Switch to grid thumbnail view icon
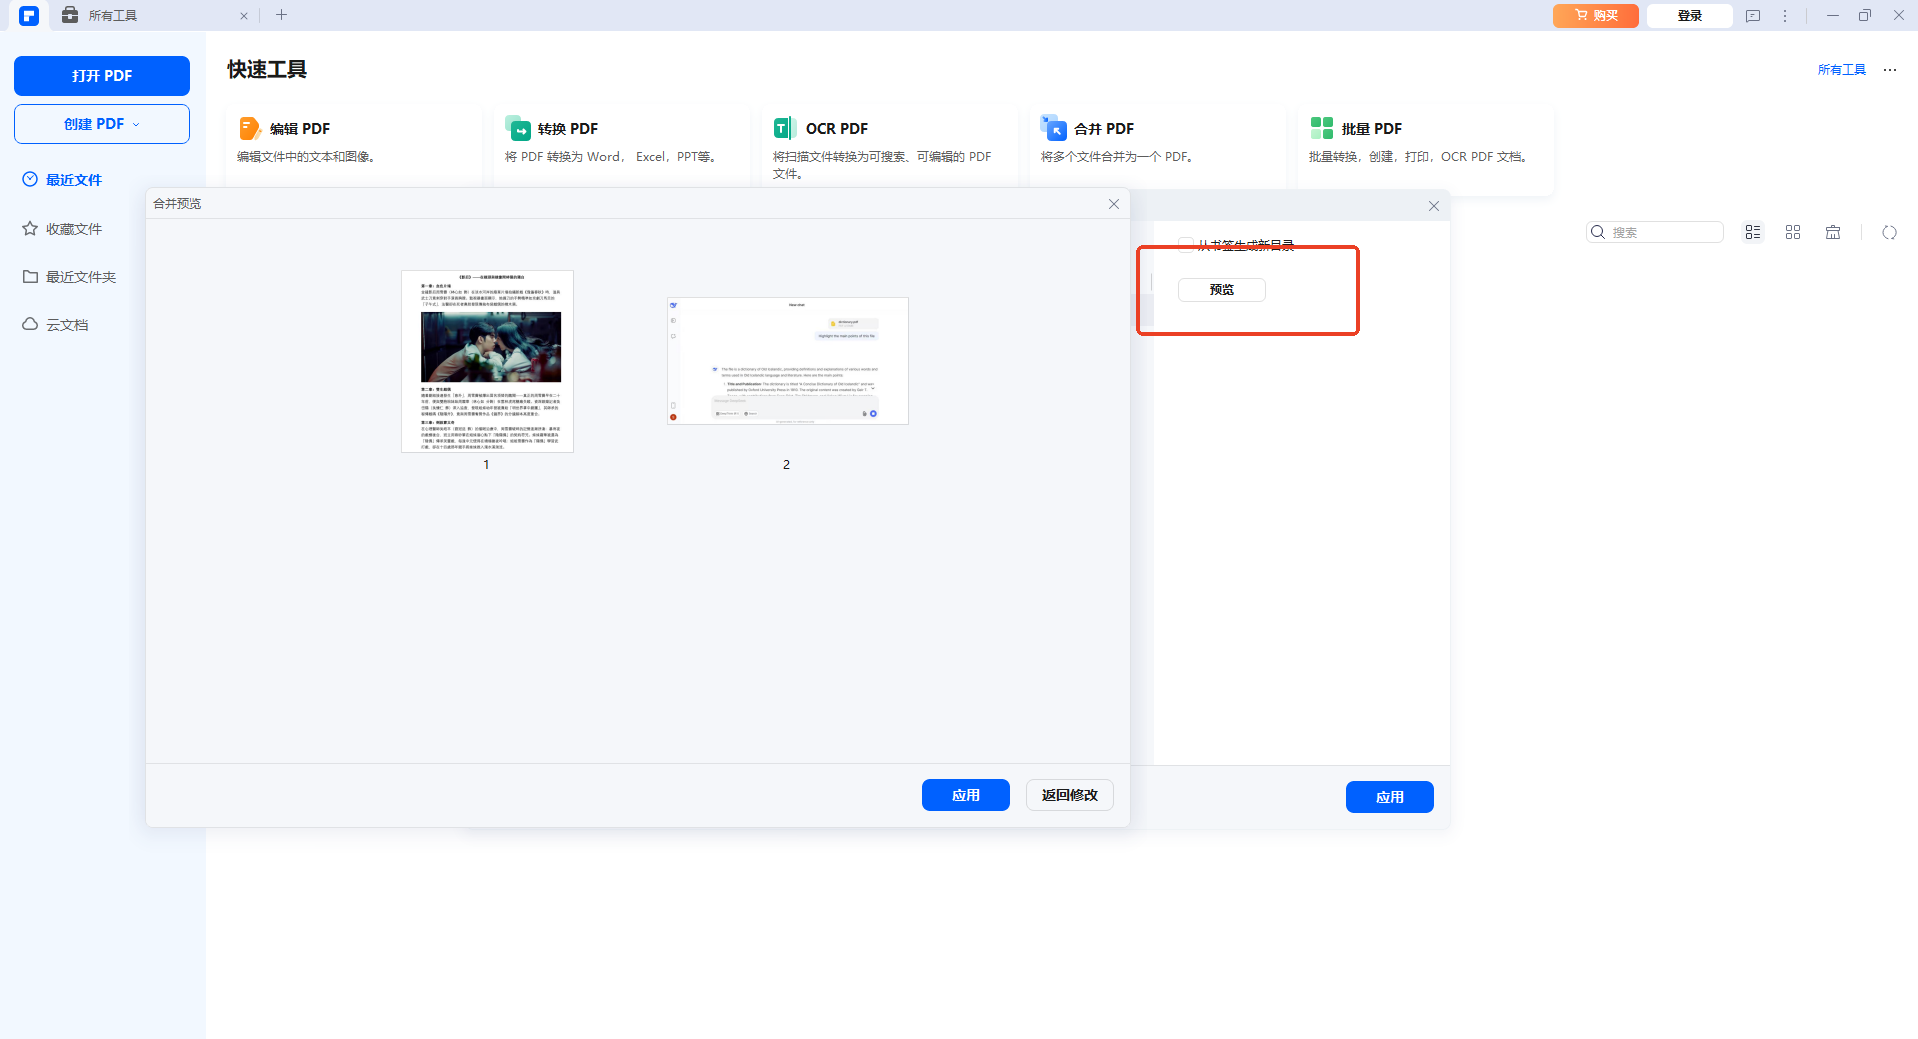 point(1792,232)
